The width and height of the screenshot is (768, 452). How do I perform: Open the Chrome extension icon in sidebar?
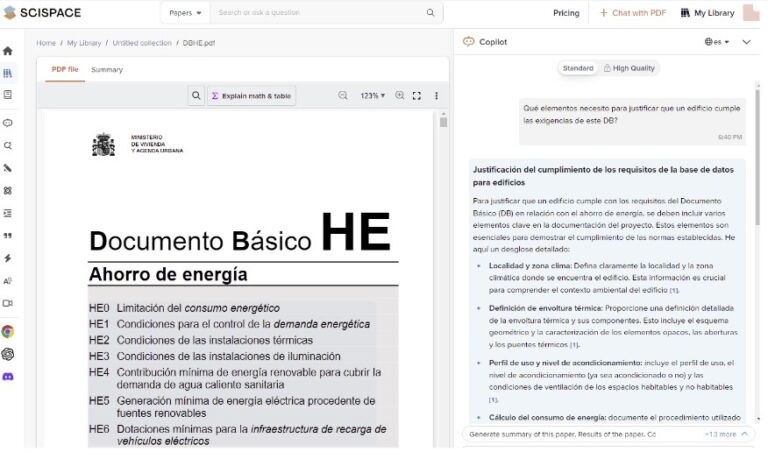8,332
